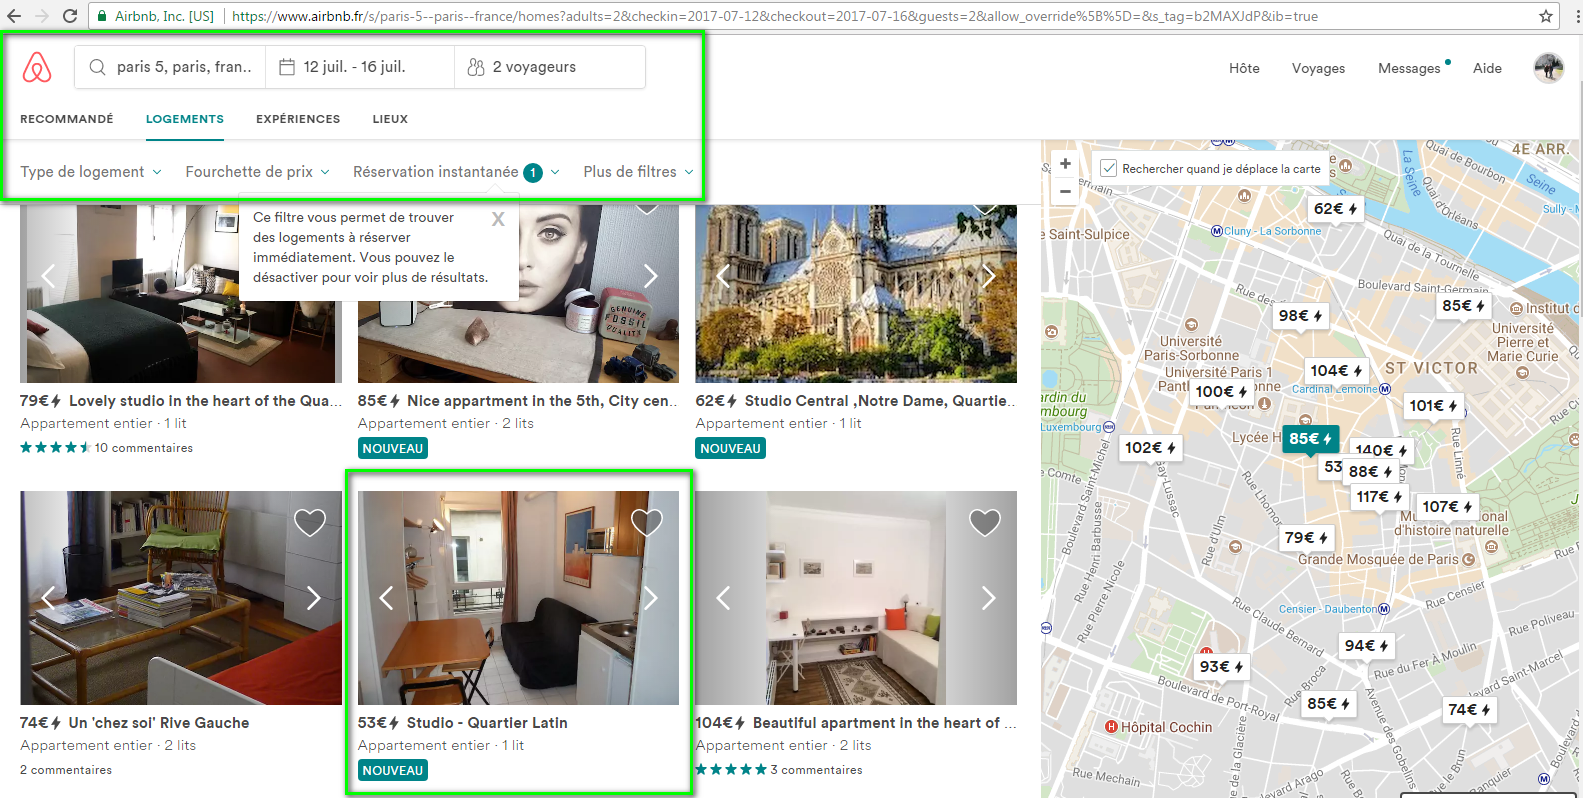Show previous photo of Beautiful apartment listing
Screen dimensions: 1583x798
(723, 598)
